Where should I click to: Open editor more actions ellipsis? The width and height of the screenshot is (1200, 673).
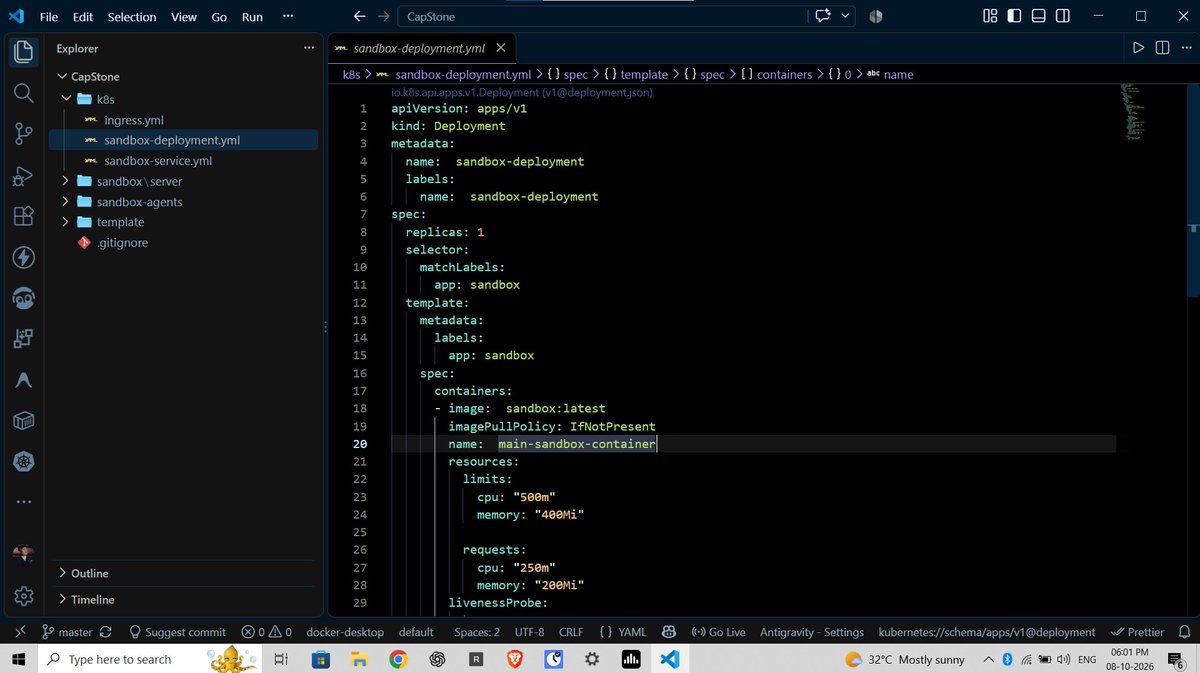point(1185,47)
